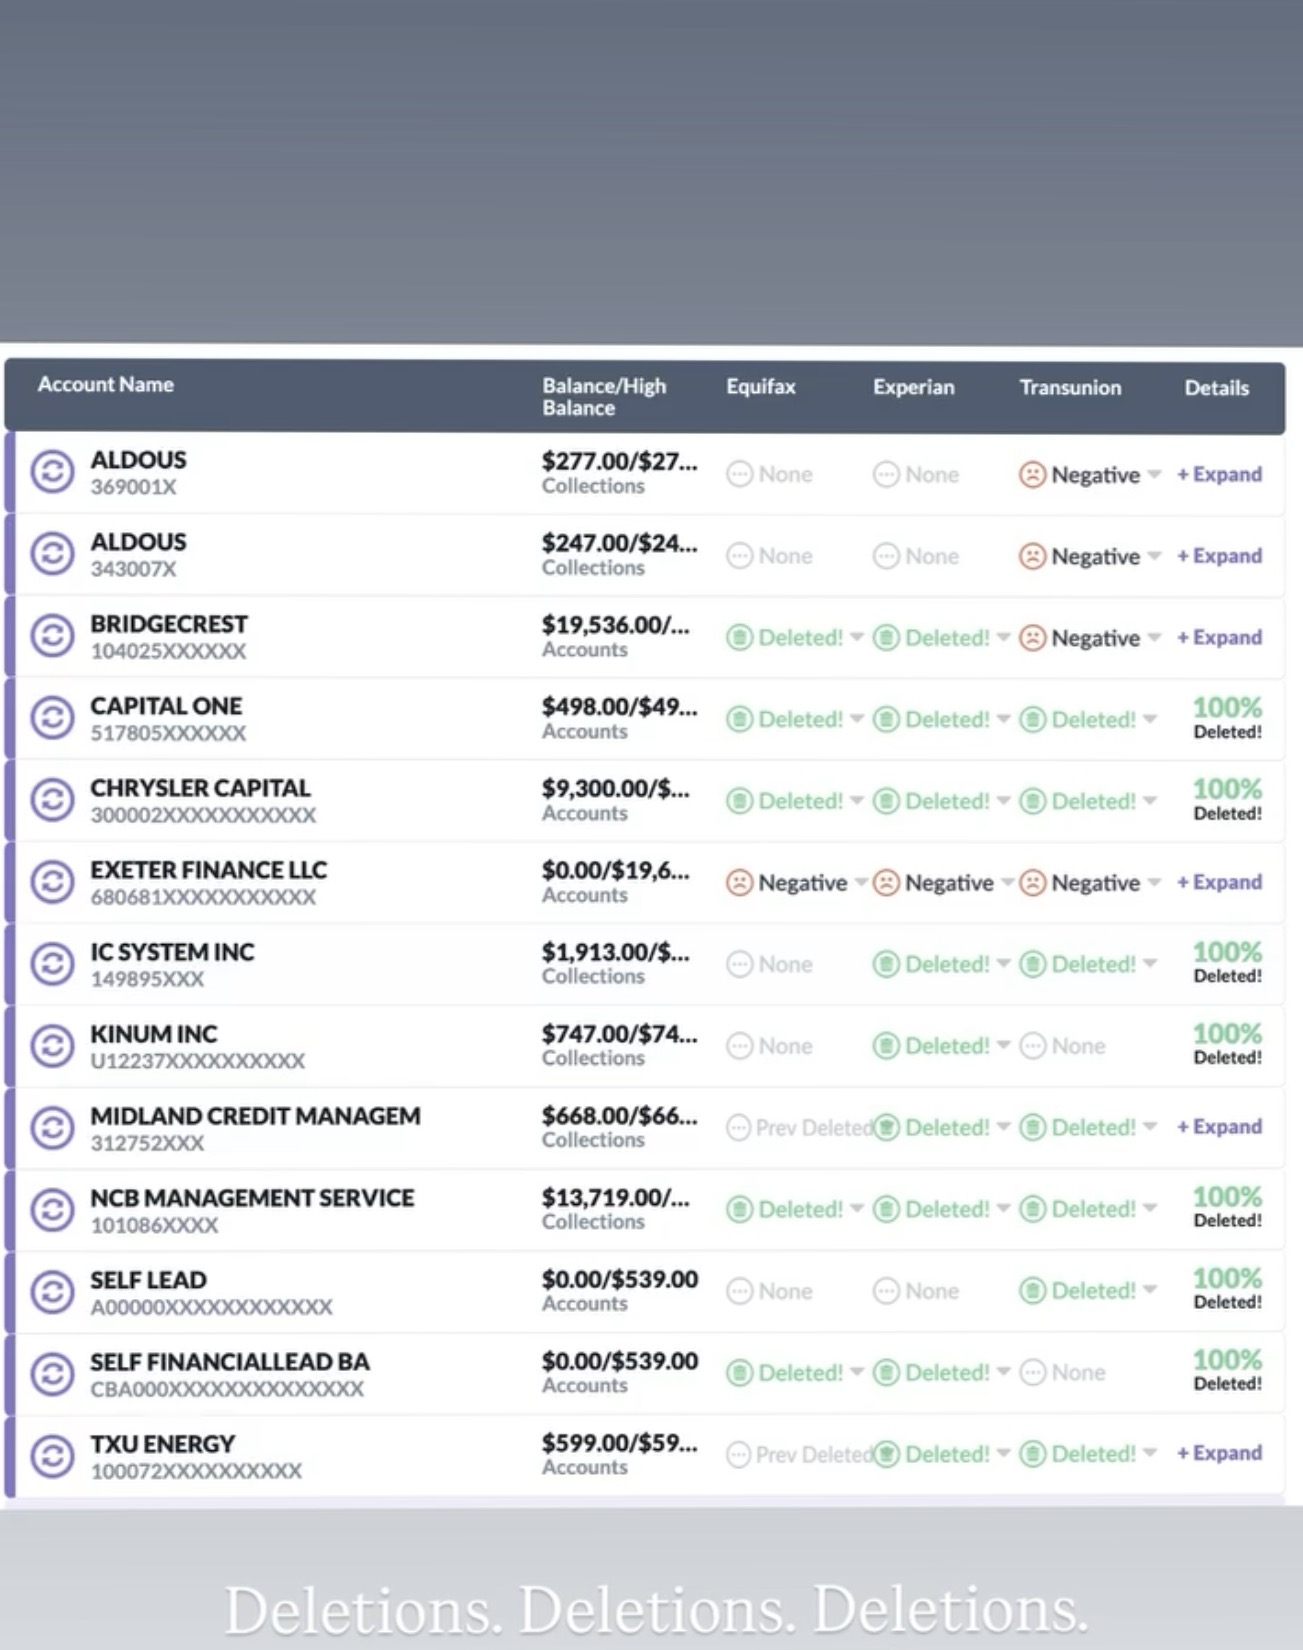The width and height of the screenshot is (1303, 1650).
Task: Open Equifax status dropdown for BRIDGECREST
Action: pos(857,638)
